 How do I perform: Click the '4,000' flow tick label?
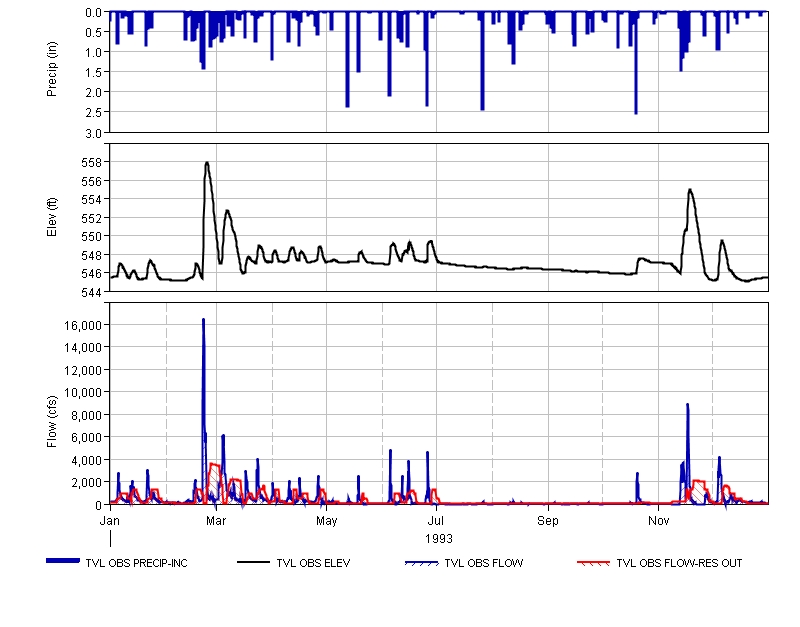point(86,461)
